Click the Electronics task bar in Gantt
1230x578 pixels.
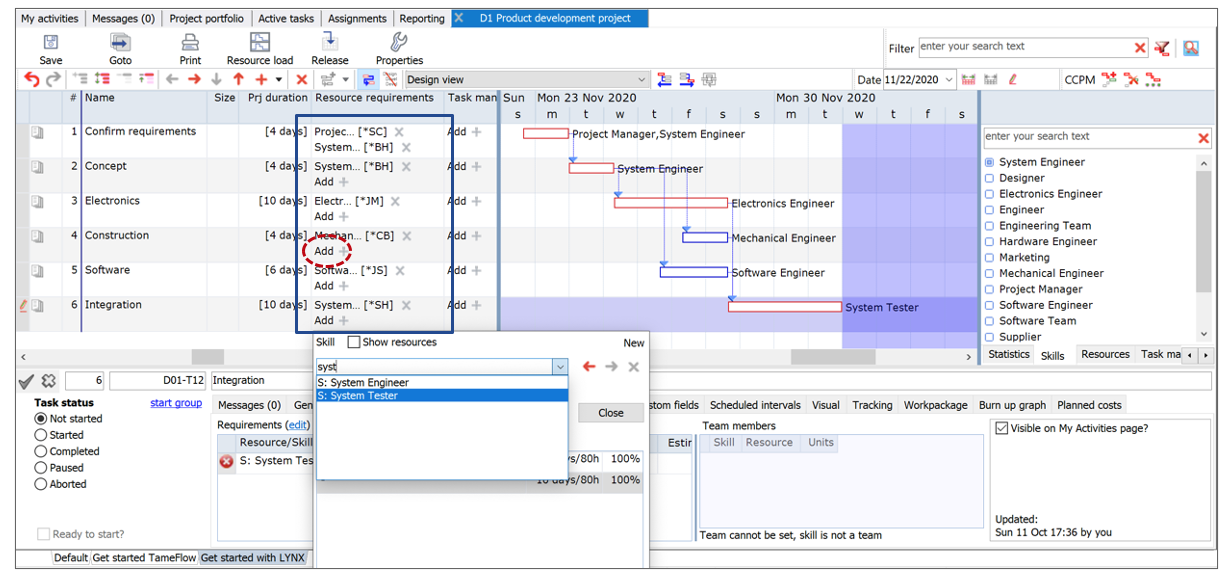(671, 203)
